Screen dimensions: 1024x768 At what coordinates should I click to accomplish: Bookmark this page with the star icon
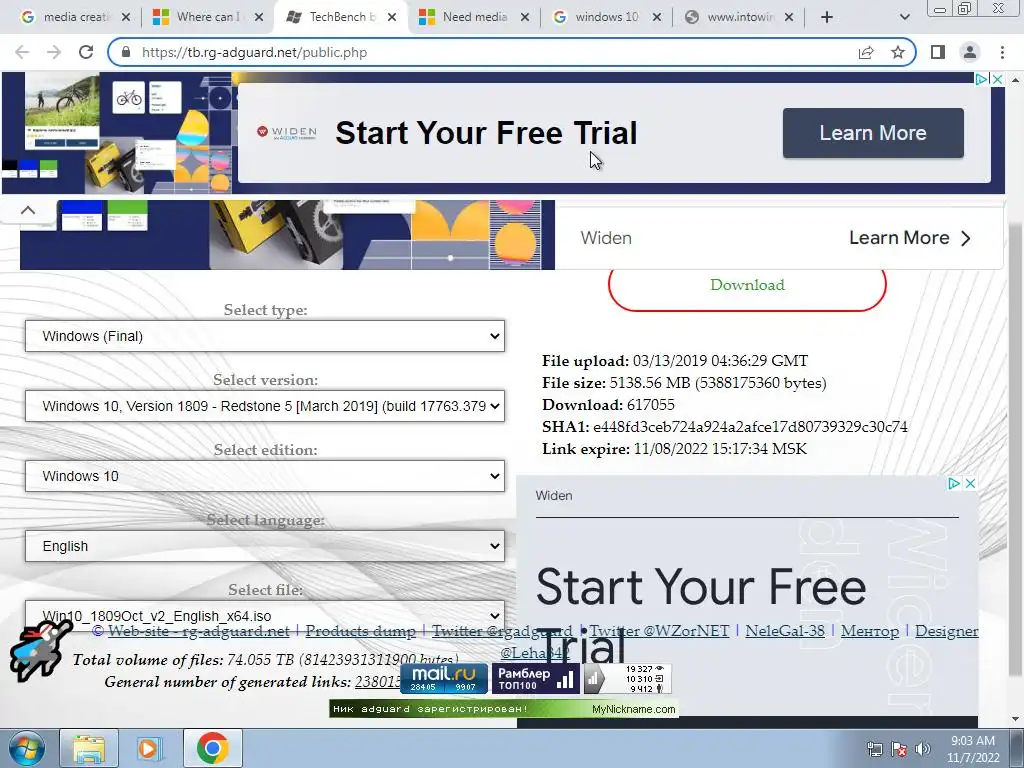[x=898, y=52]
